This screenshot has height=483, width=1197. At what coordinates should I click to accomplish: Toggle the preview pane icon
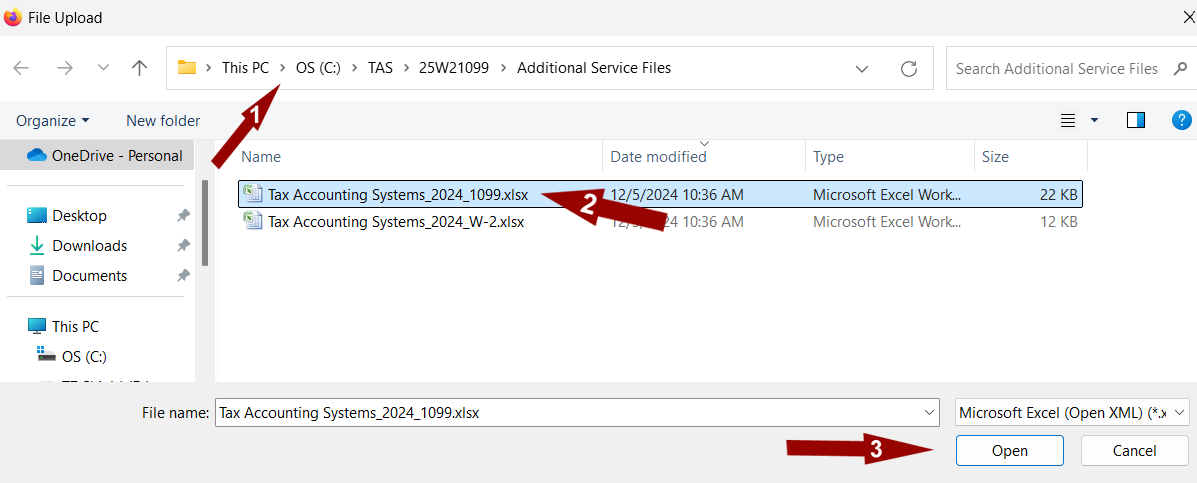pos(1135,120)
